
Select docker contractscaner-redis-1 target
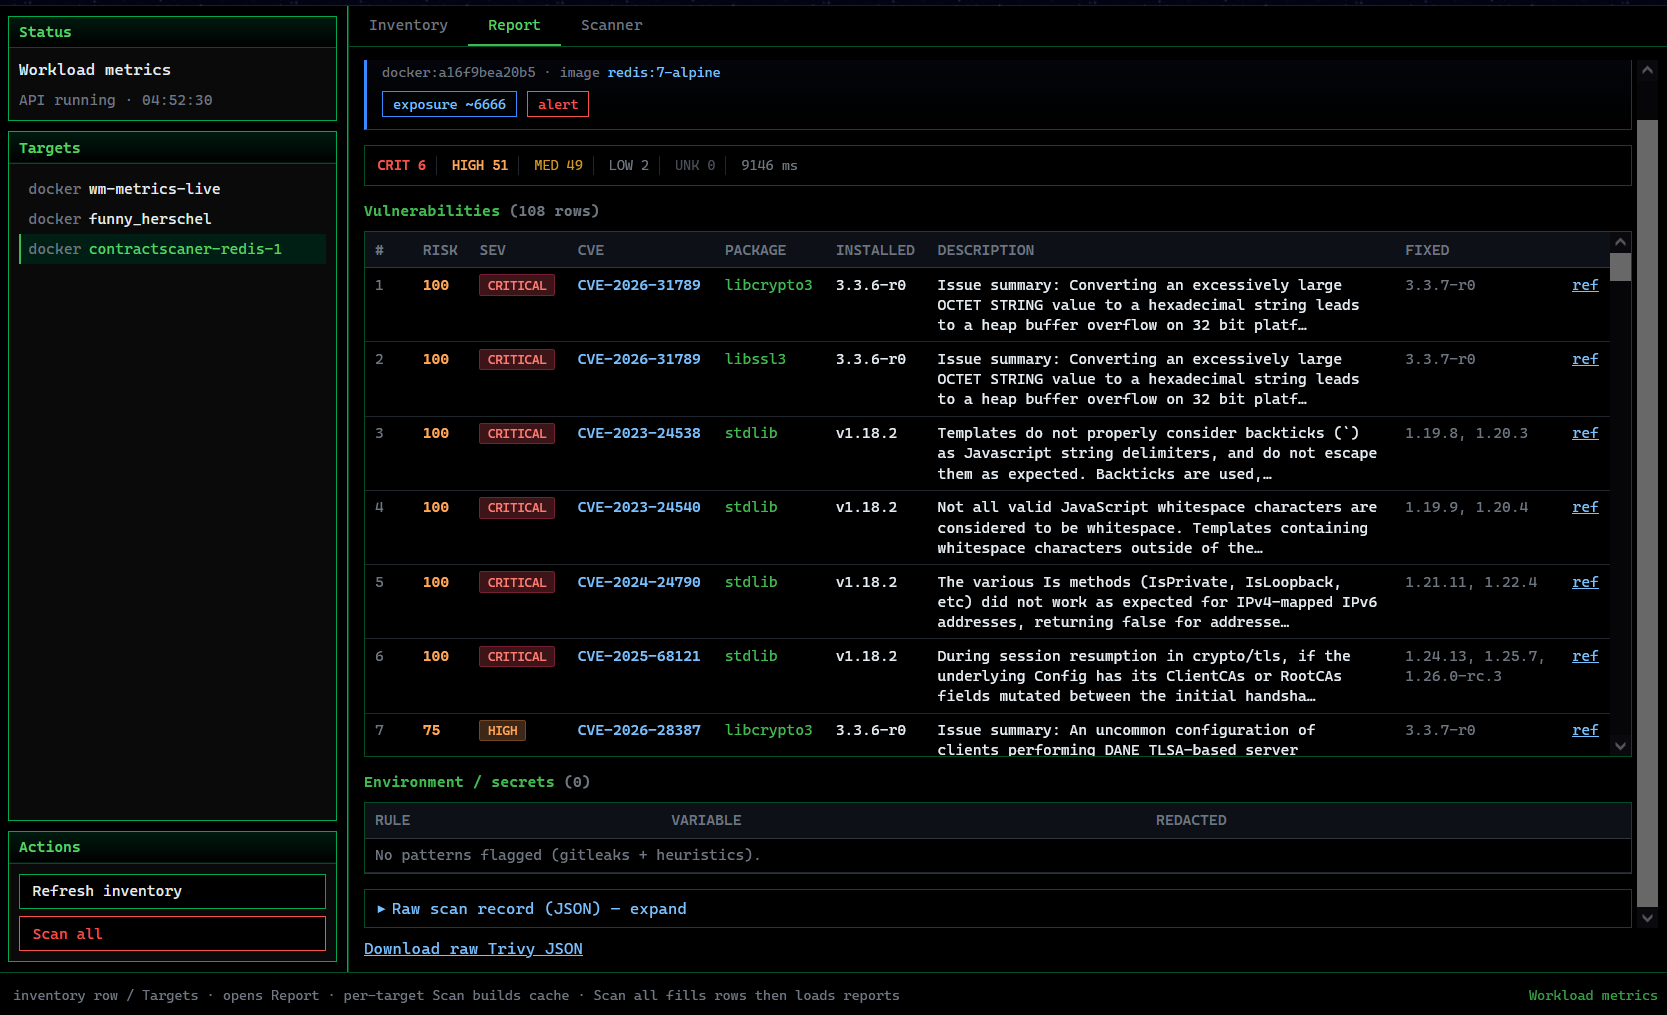coord(172,249)
